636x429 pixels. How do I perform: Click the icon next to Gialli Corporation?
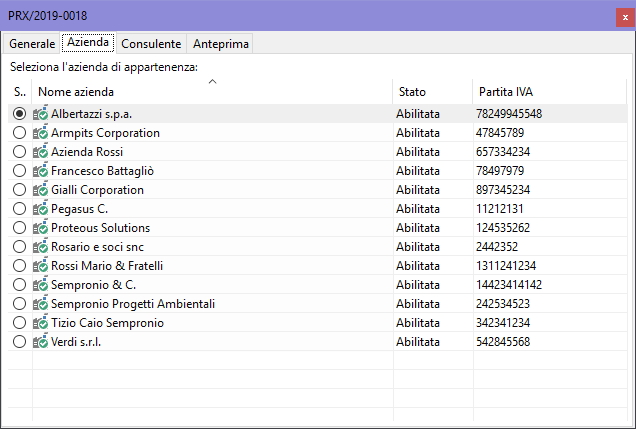(41, 190)
